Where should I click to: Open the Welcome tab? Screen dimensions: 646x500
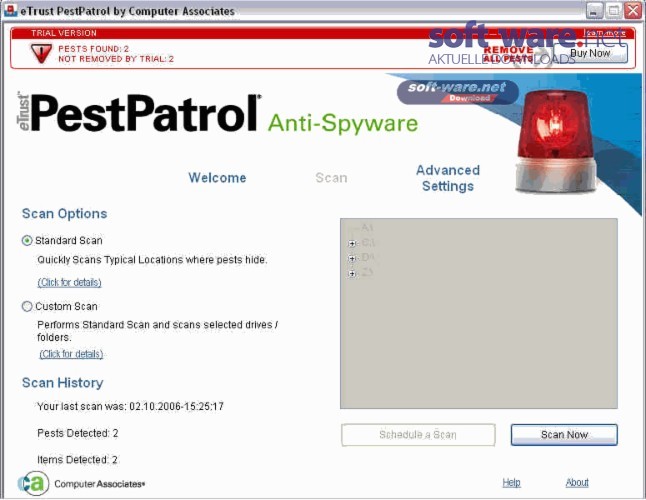(217, 178)
